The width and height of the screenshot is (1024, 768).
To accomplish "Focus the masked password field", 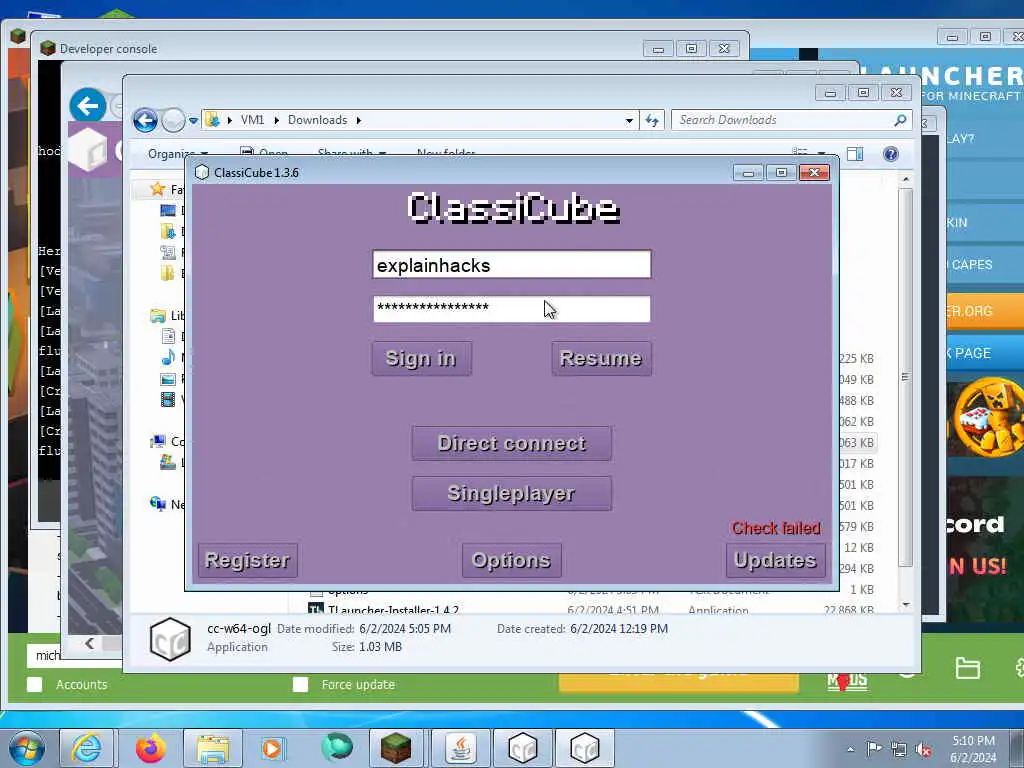I will coord(511,309).
